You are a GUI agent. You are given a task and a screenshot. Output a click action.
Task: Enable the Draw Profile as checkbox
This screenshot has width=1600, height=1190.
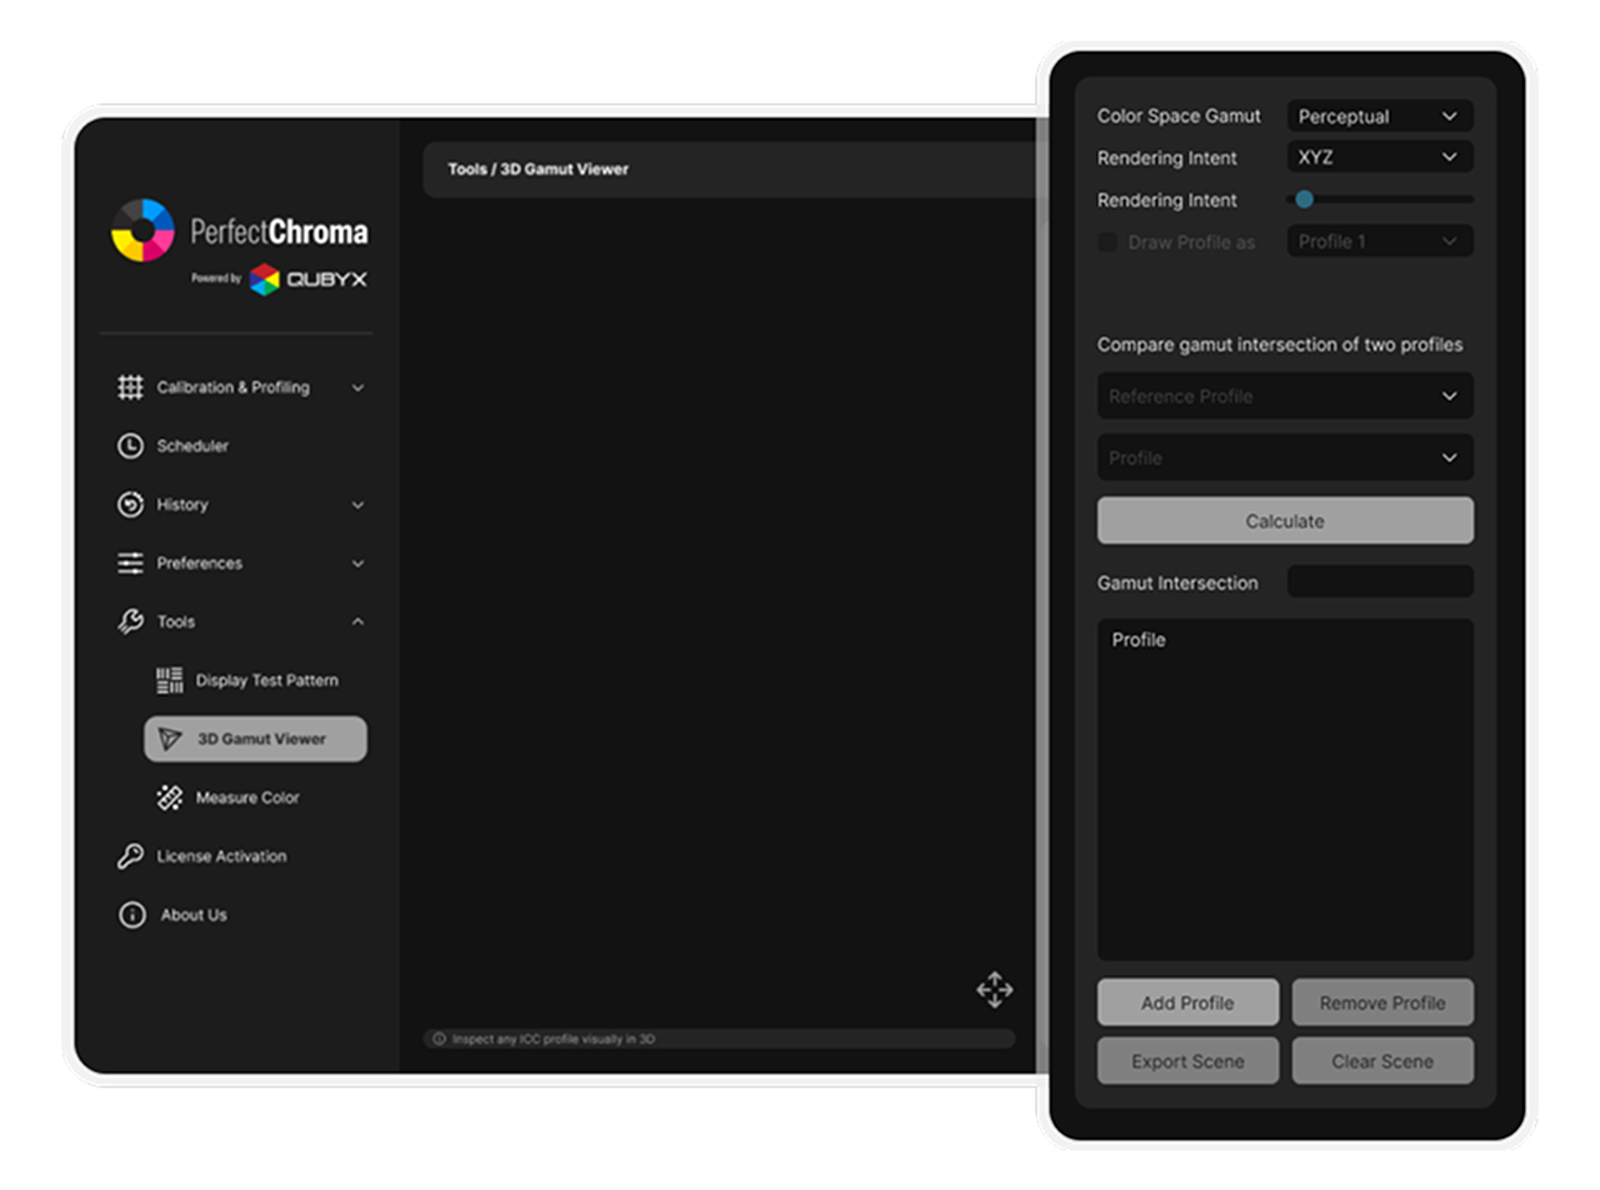1108,242
